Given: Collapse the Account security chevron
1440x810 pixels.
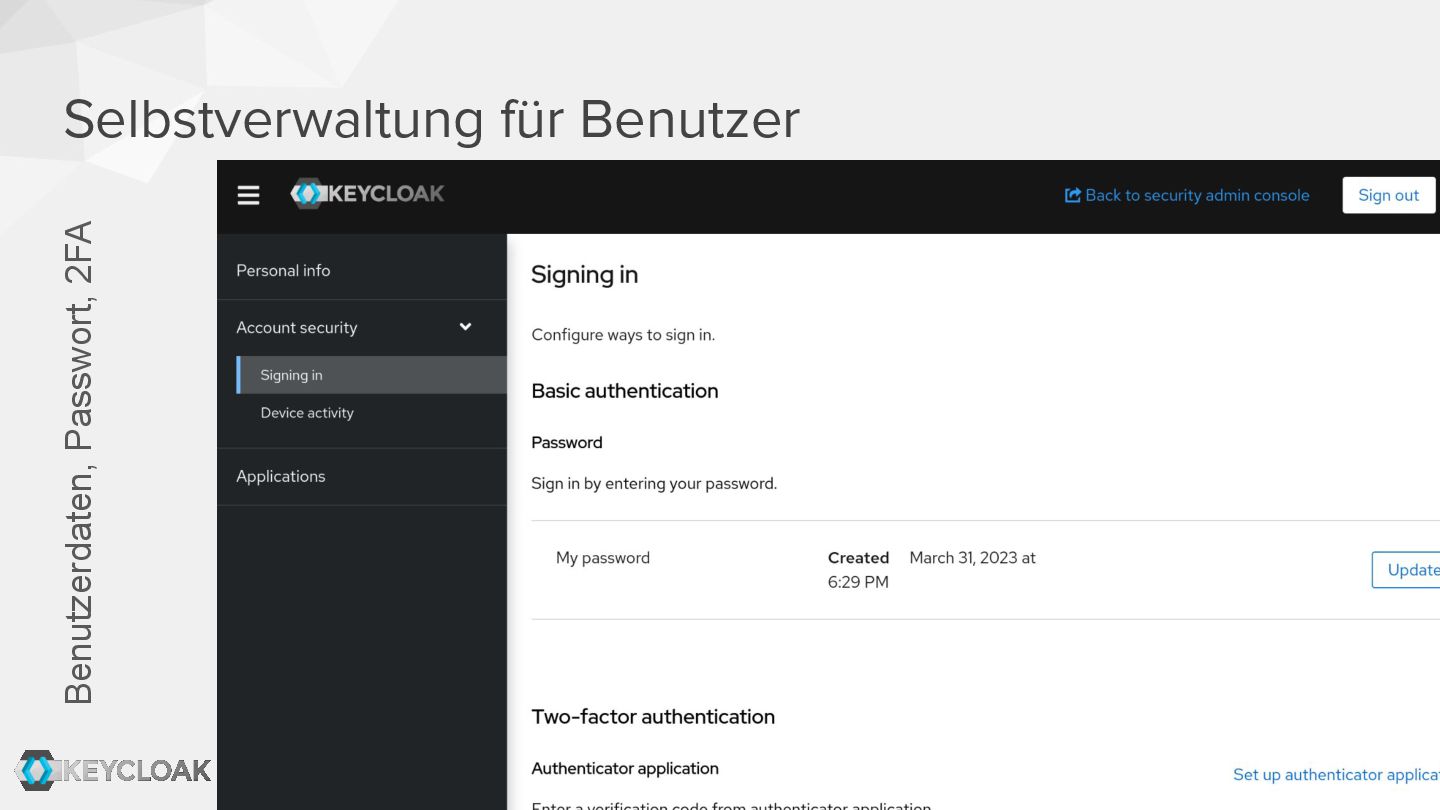Looking at the screenshot, I should pos(465,327).
